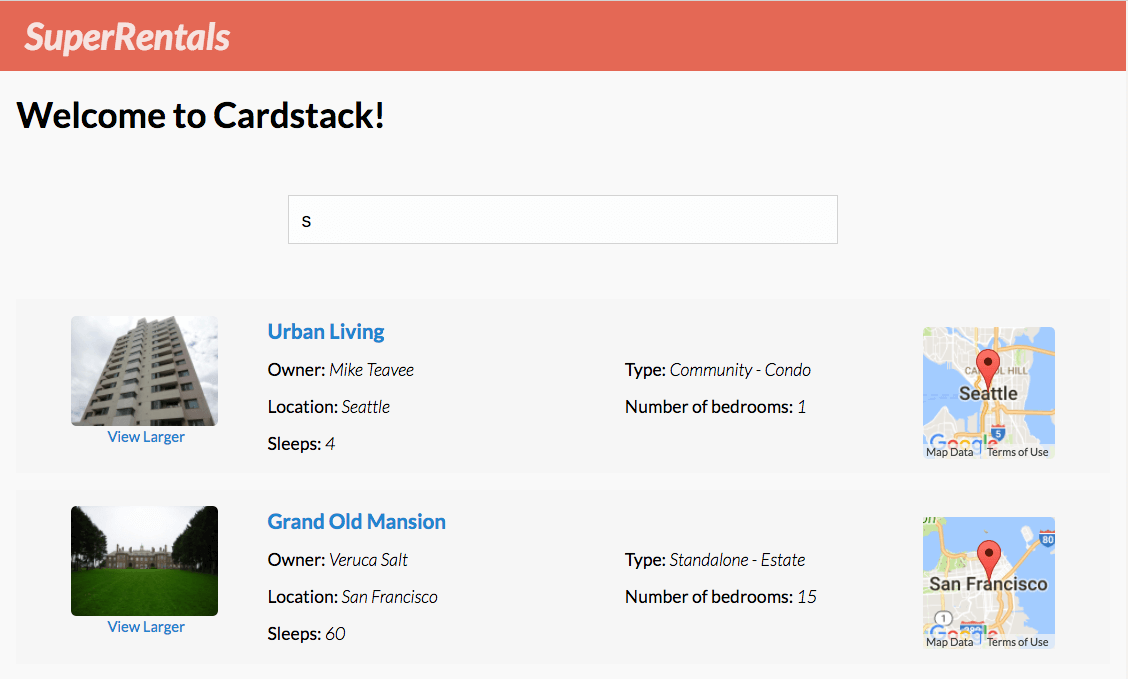
Task: Click the Grand Old Mansion estate photo
Action: (x=144, y=561)
